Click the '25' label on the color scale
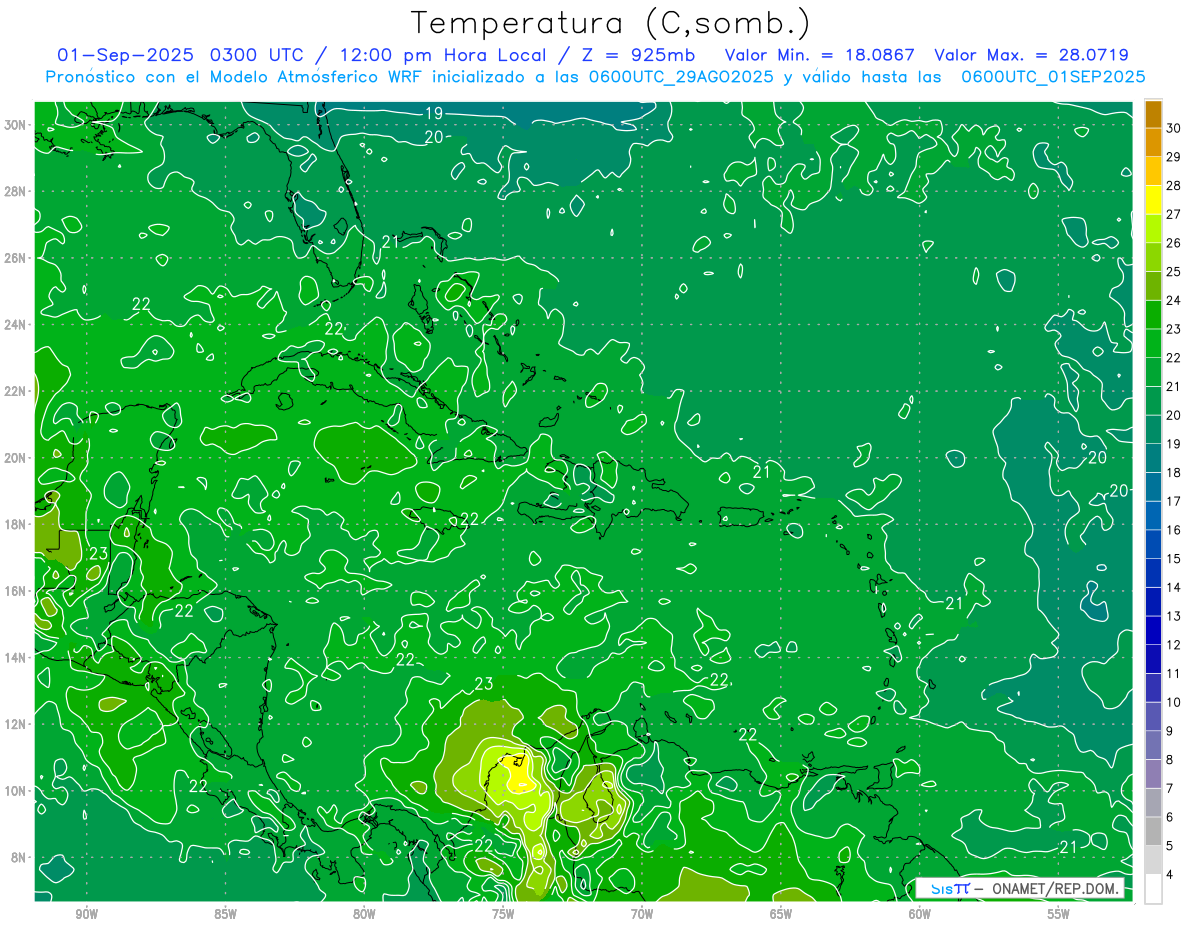Image resolution: width=1200 pixels, height=927 pixels. pyautogui.click(x=1173, y=271)
